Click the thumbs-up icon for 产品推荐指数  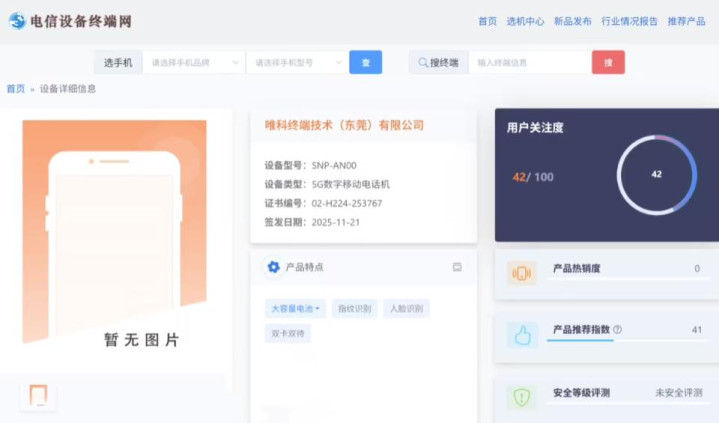[x=521, y=335]
